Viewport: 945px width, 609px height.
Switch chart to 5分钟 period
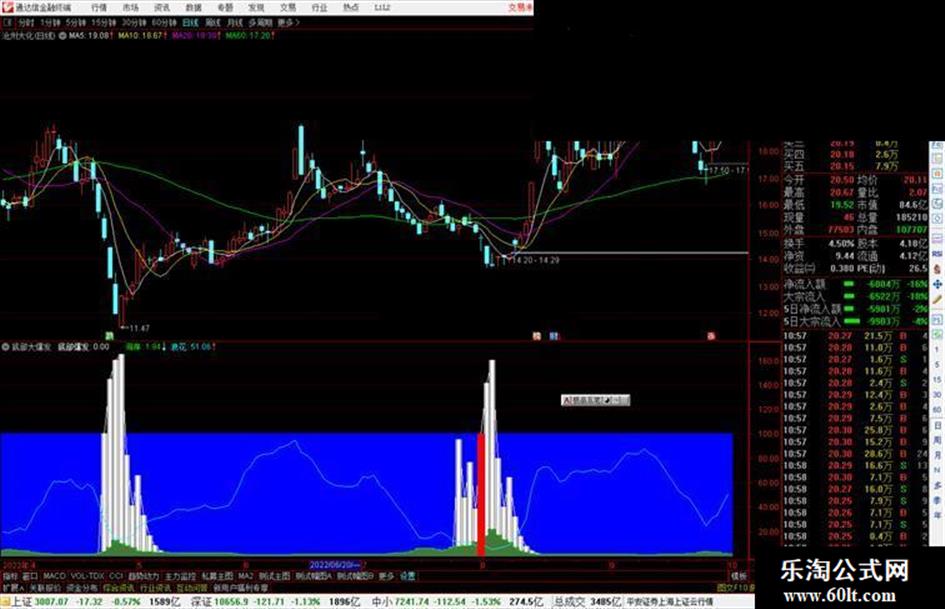coord(76,22)
